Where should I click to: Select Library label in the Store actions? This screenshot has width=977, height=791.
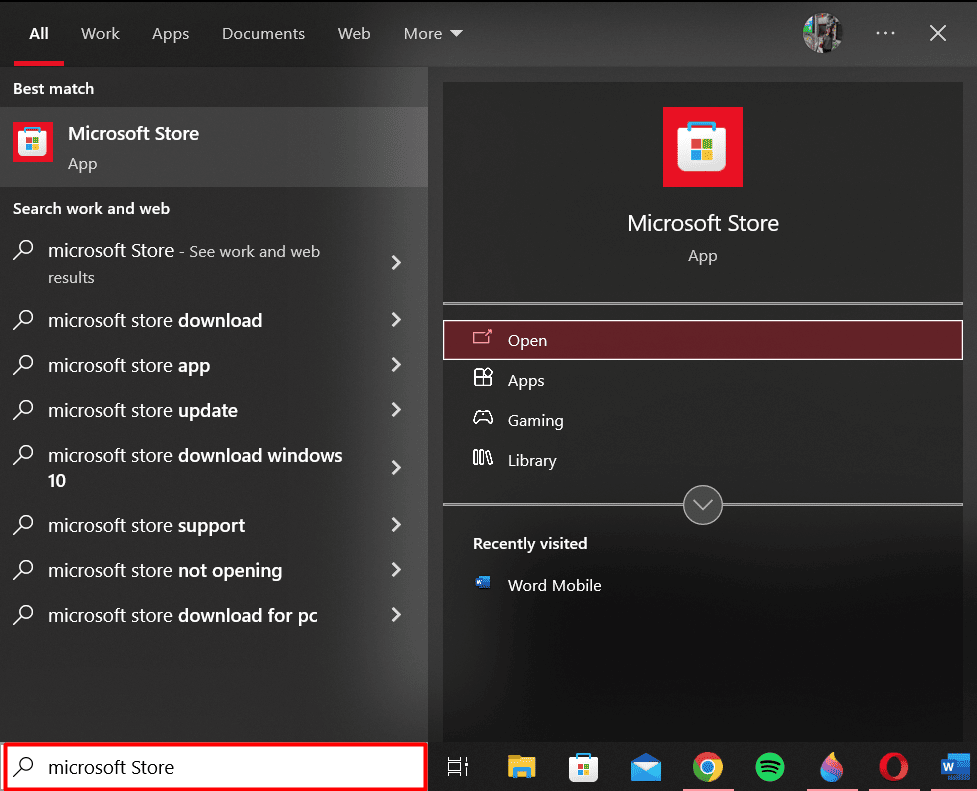coord(531,461)
